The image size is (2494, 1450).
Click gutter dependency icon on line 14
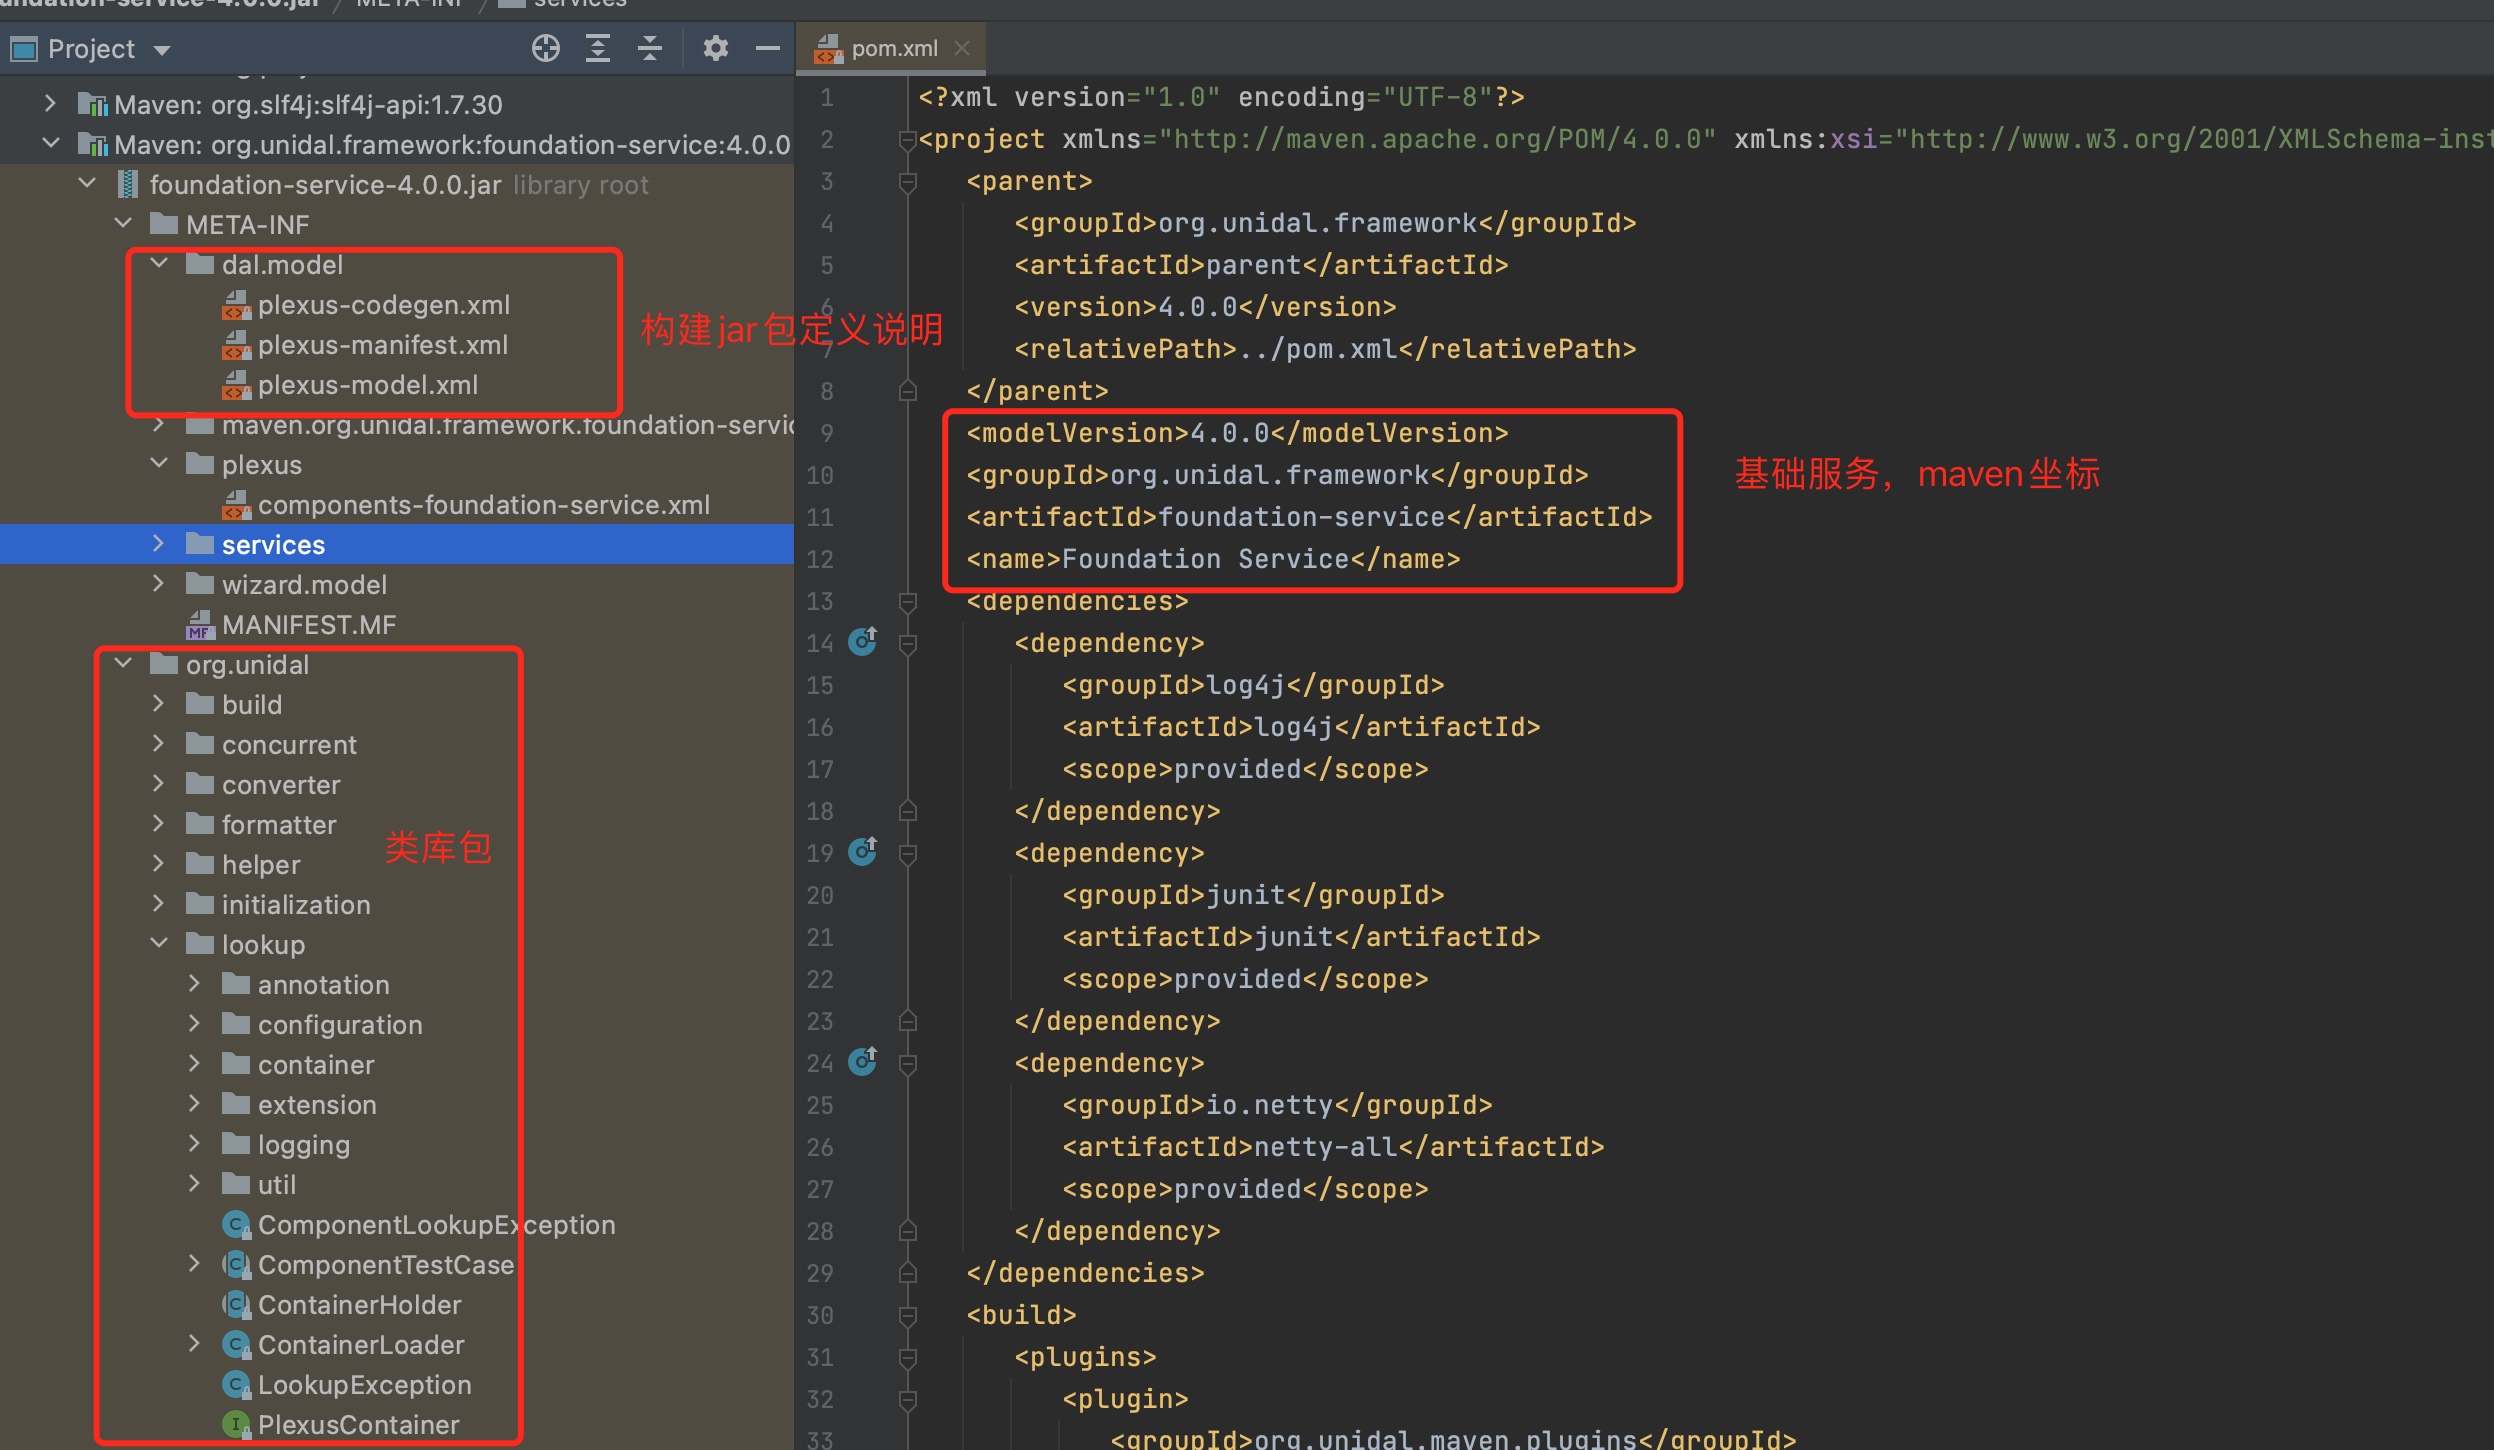(x=862, y=641)
